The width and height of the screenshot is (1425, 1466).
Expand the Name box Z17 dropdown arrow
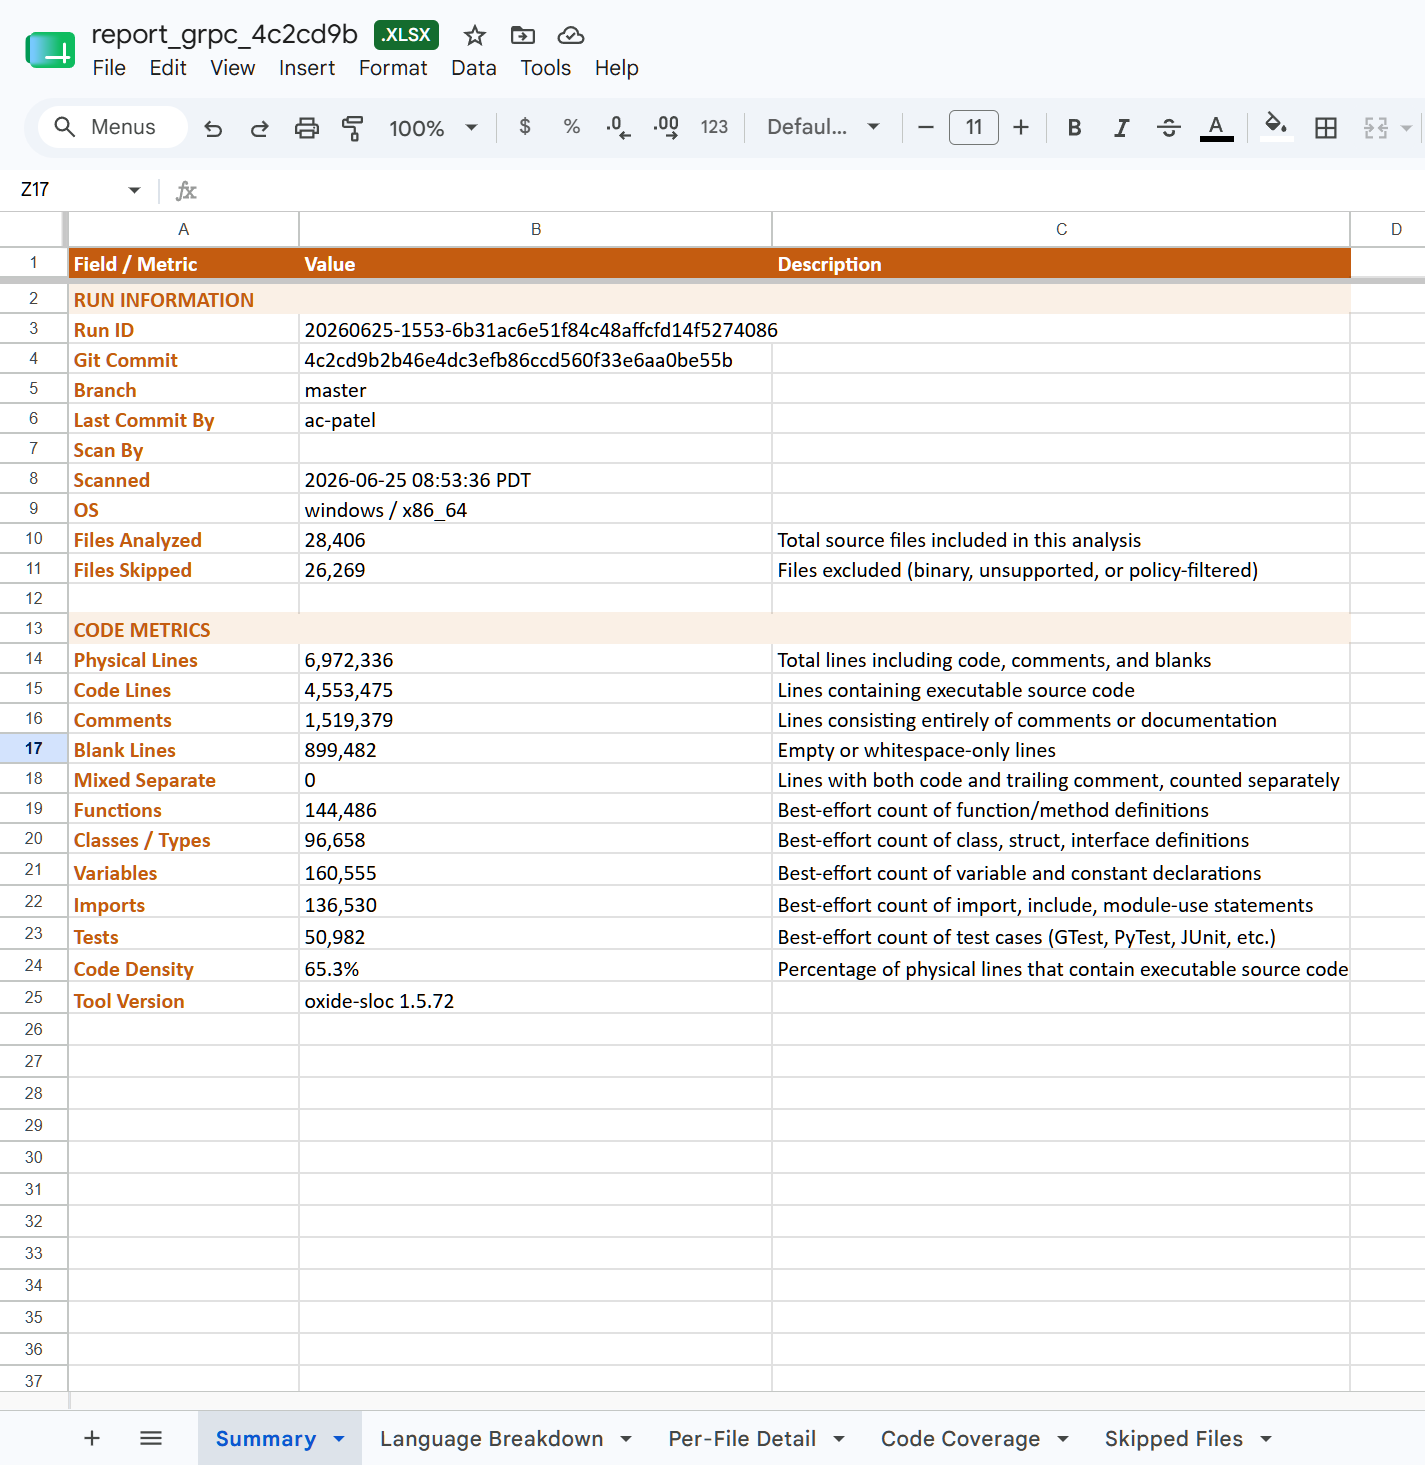pos(134,190)
